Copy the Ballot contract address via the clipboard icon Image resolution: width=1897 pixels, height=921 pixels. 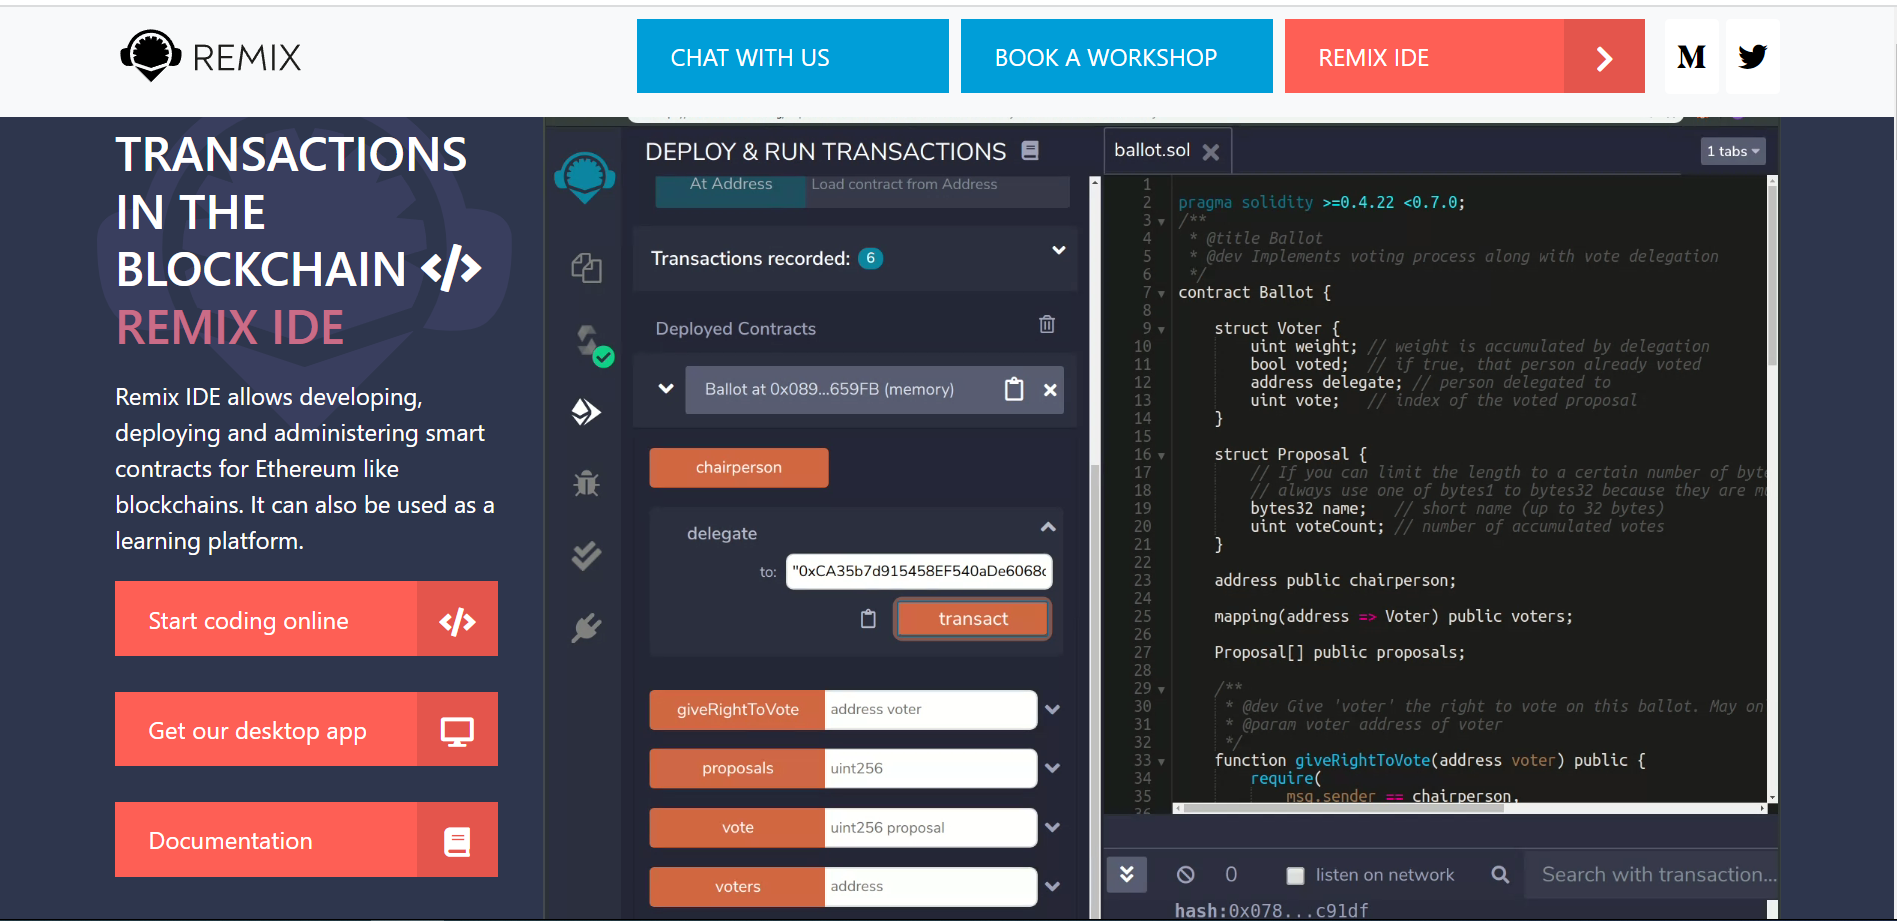pyautogui.click(x=1014, y=389)
